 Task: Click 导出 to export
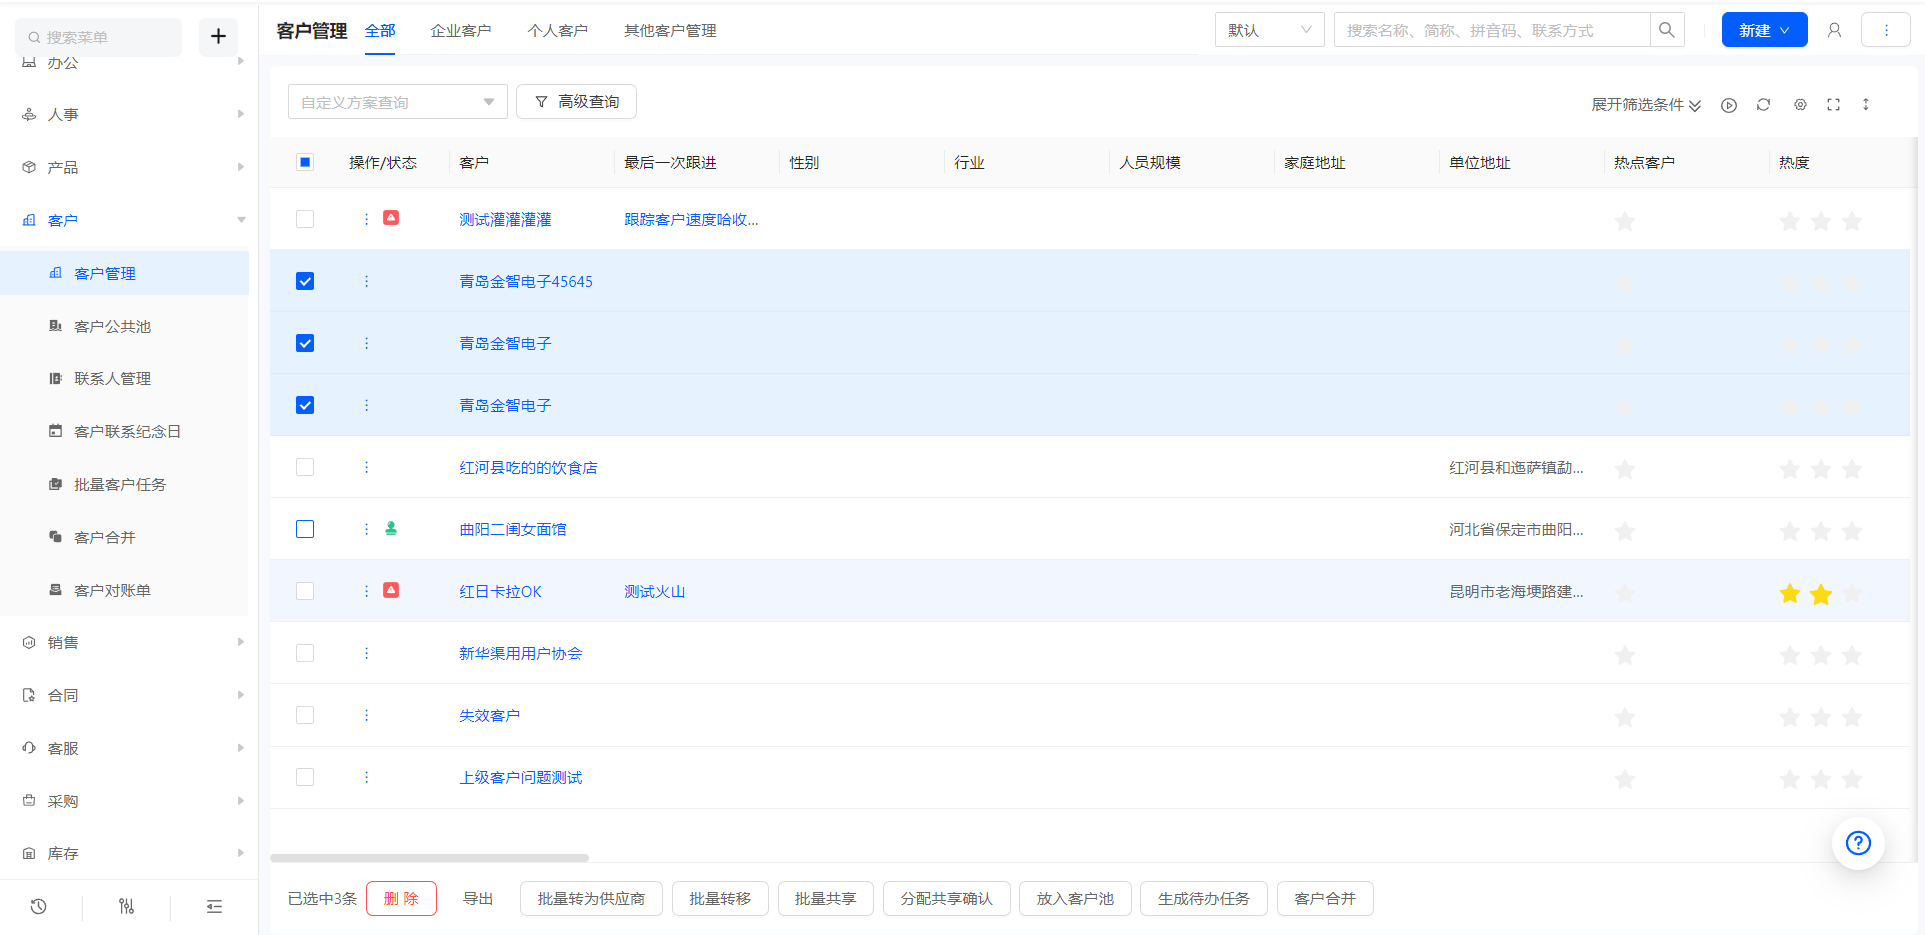pos(478,899)
